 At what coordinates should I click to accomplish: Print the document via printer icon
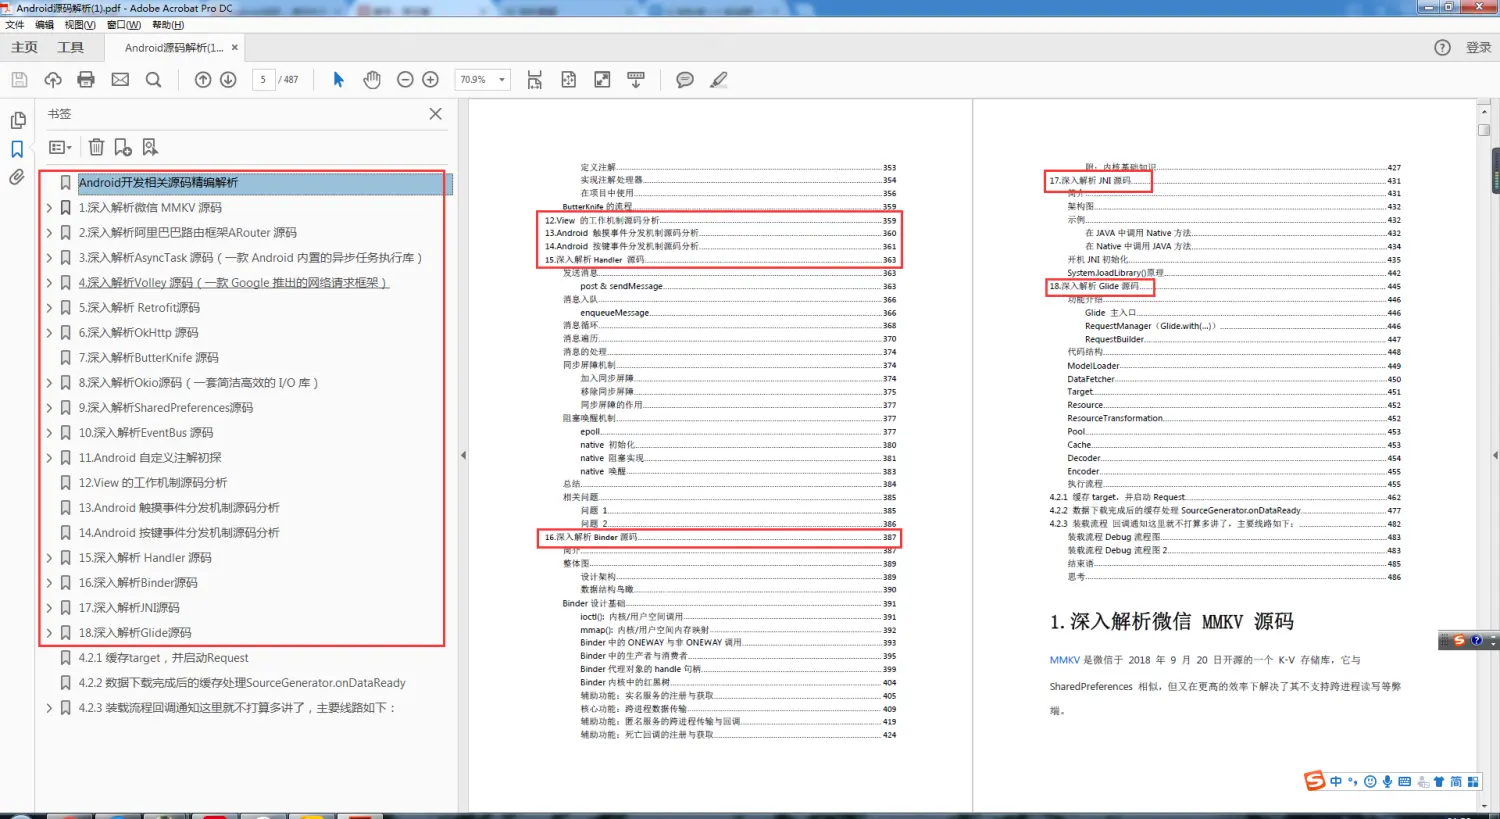(86, 79)
